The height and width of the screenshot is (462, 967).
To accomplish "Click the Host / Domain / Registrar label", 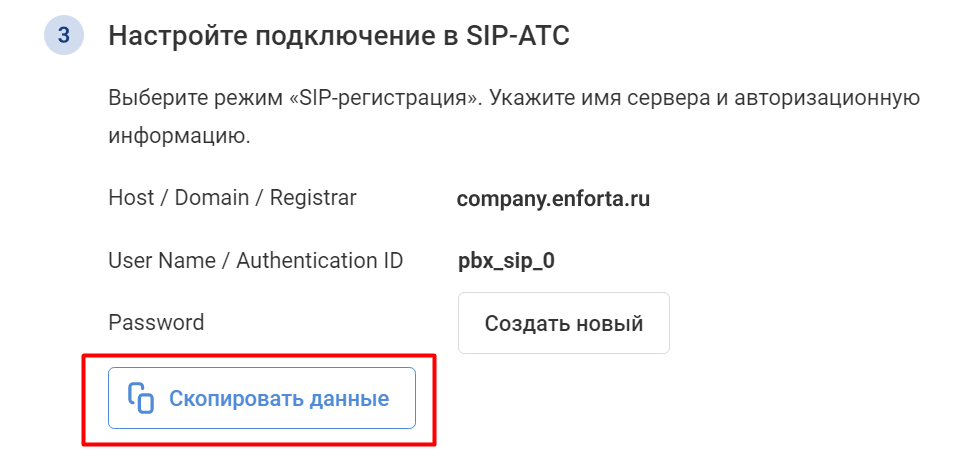I will pos(232,198).
